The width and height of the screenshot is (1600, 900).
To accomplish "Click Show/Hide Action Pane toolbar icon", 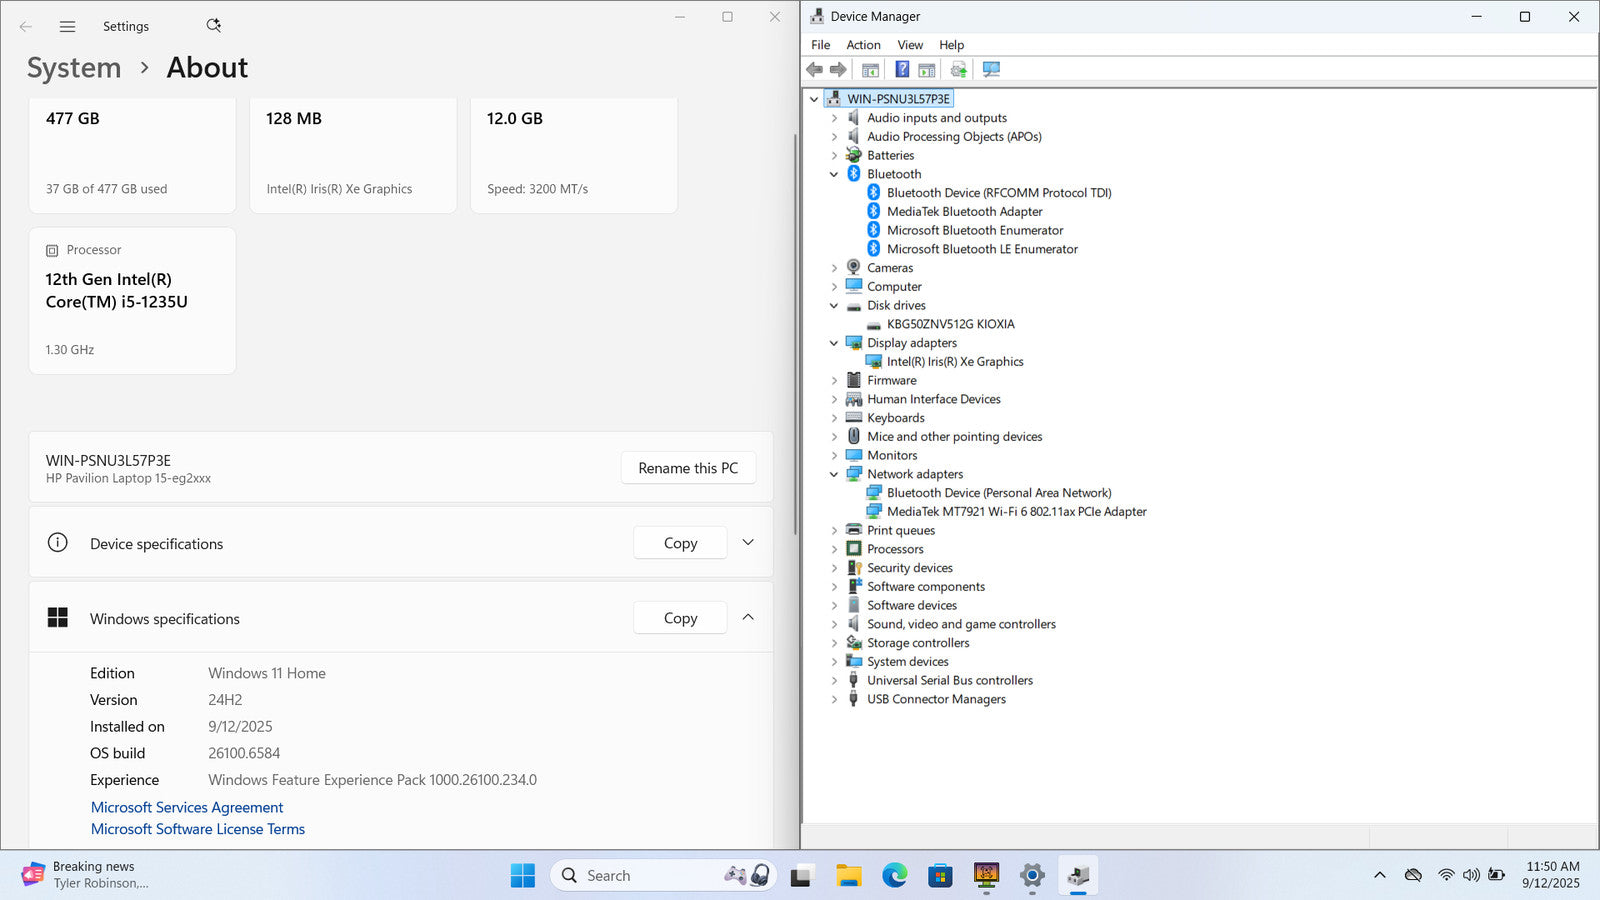I will (x=927, y=70).
